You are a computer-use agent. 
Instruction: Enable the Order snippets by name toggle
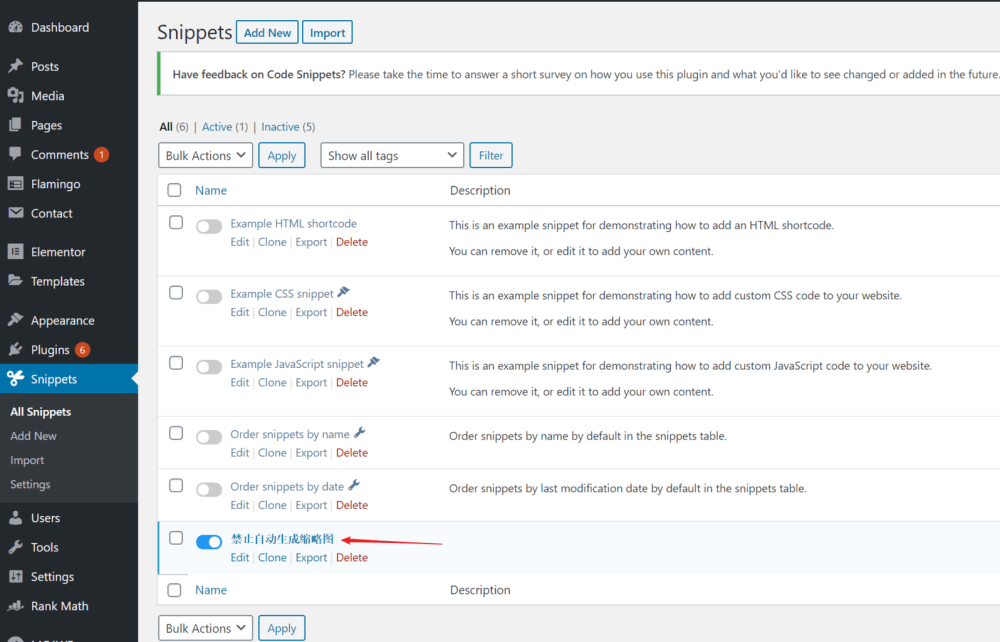tap(209, 437)
